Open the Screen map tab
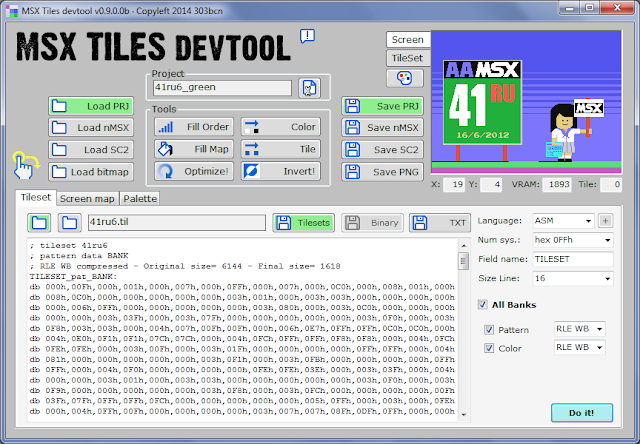Screen dimensions: 640x444 point(87,199)
